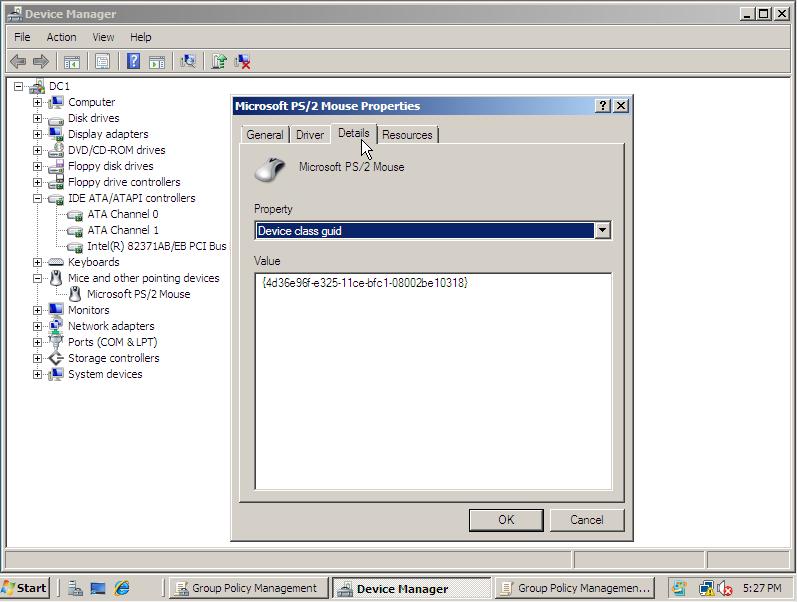Click the Details tab
797x602 pixels.
click(x=354, y=133)
